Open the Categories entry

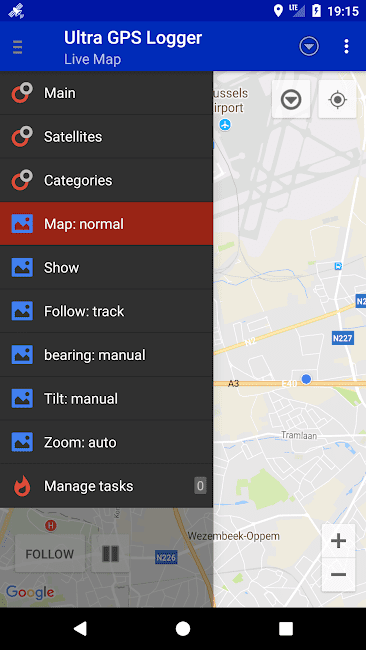click(x=107, y=180)
